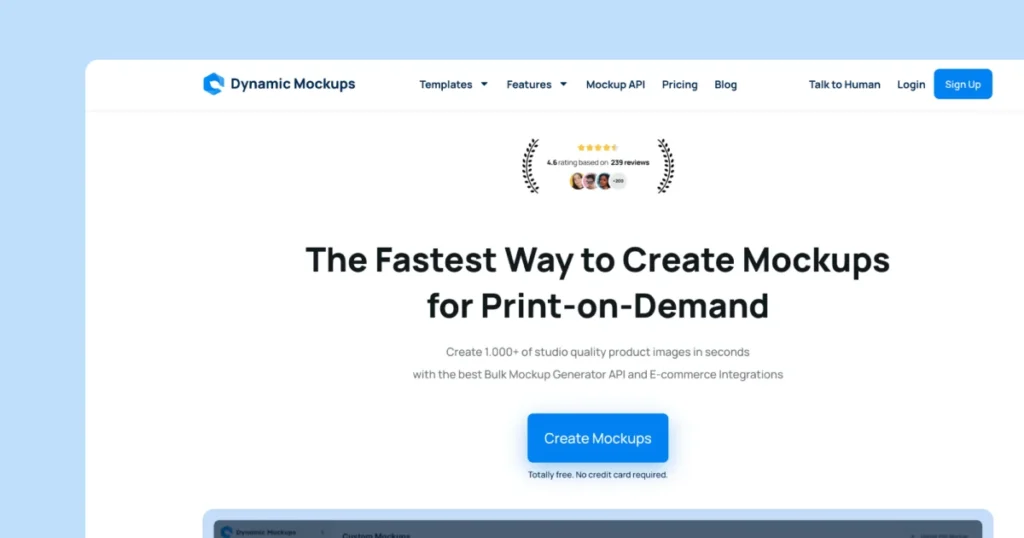Open the Dynamic Mockups home link text

click(293, 84)
